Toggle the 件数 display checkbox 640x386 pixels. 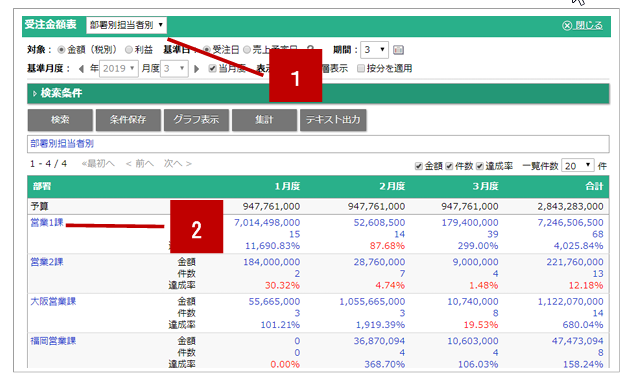449,166
